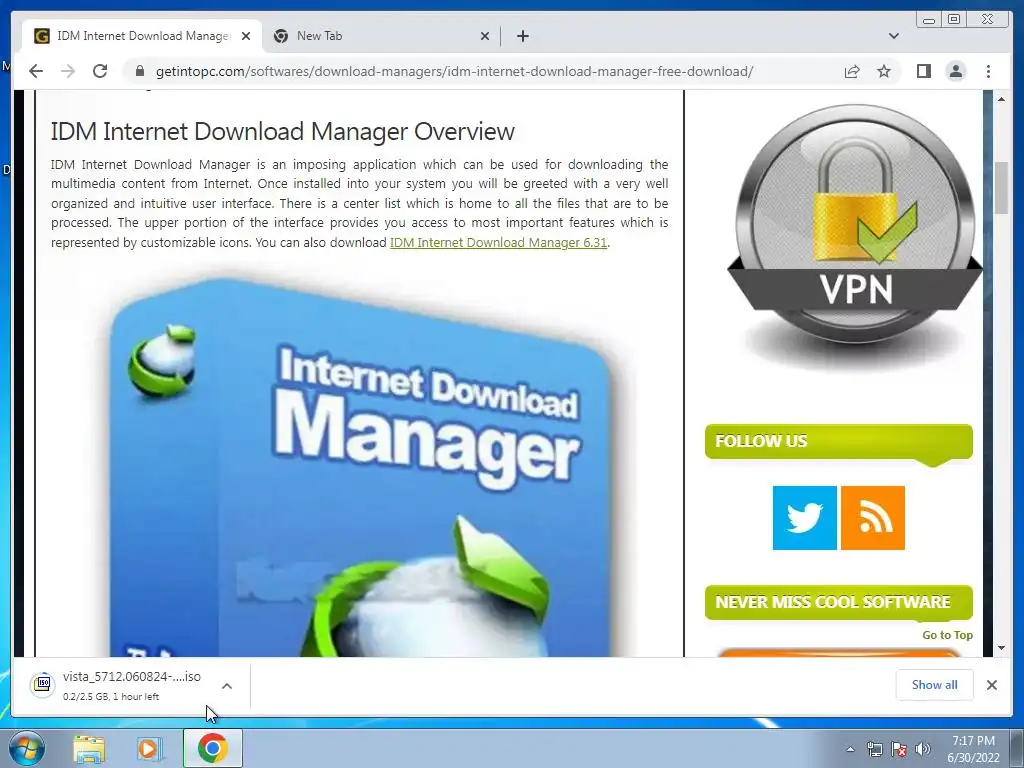Image resolution: width=1024 pixels, height=768 pixels.
Task: Click the ISO file icon in downloads bar
Action: (42, 684)
